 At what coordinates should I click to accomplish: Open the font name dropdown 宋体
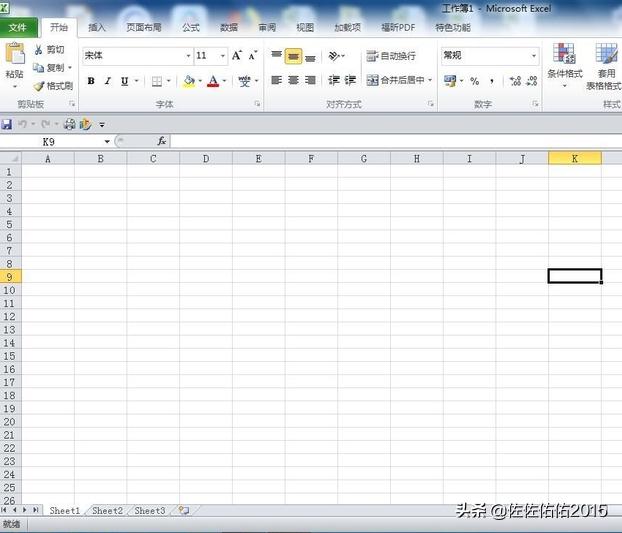coord(188,56)
